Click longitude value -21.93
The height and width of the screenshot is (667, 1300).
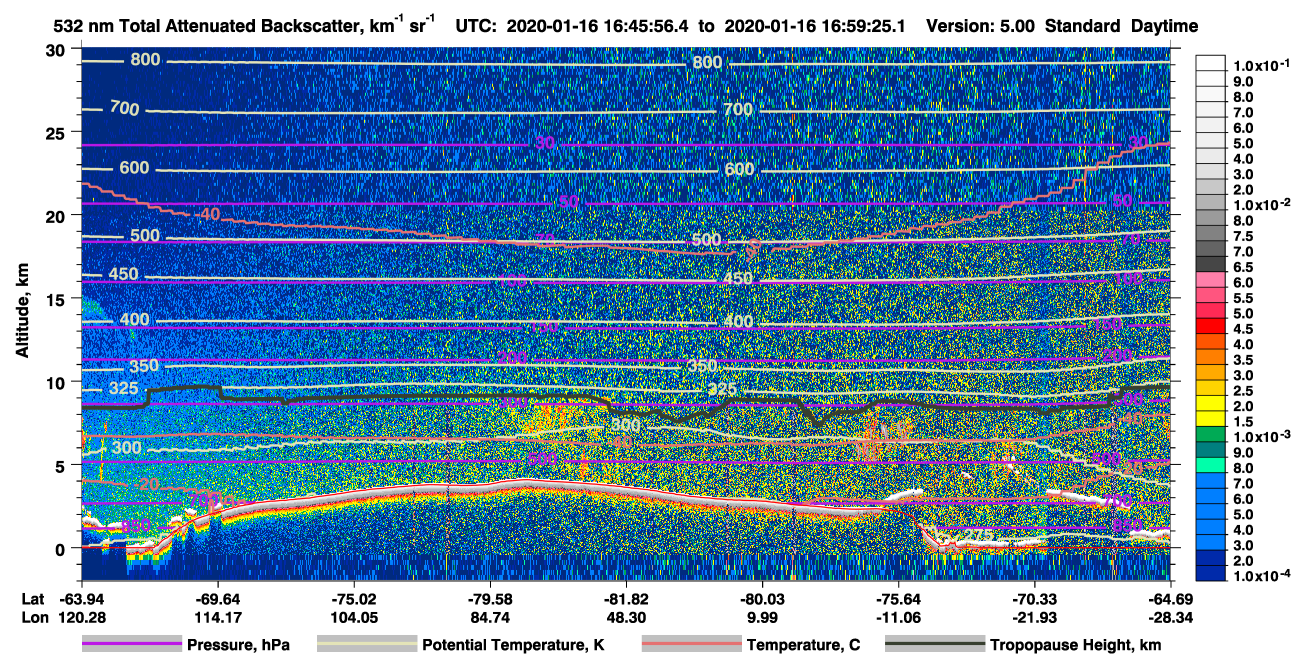click(x=1034, y=616)
